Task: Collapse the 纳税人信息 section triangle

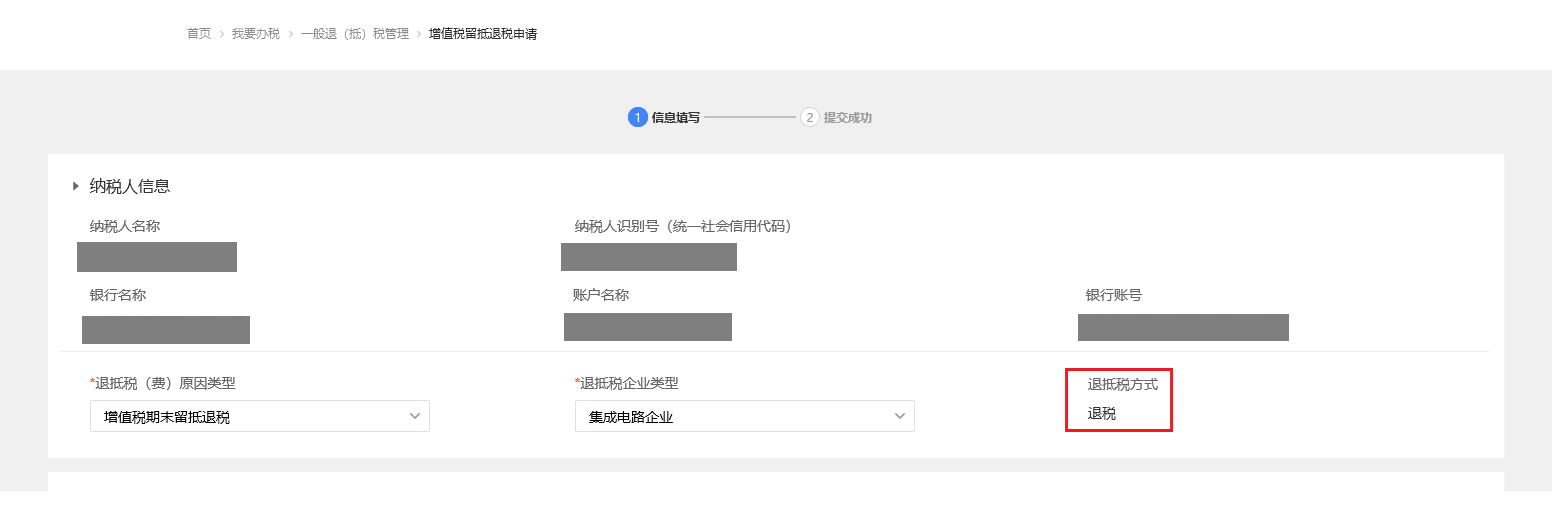Action: [76, 186]
